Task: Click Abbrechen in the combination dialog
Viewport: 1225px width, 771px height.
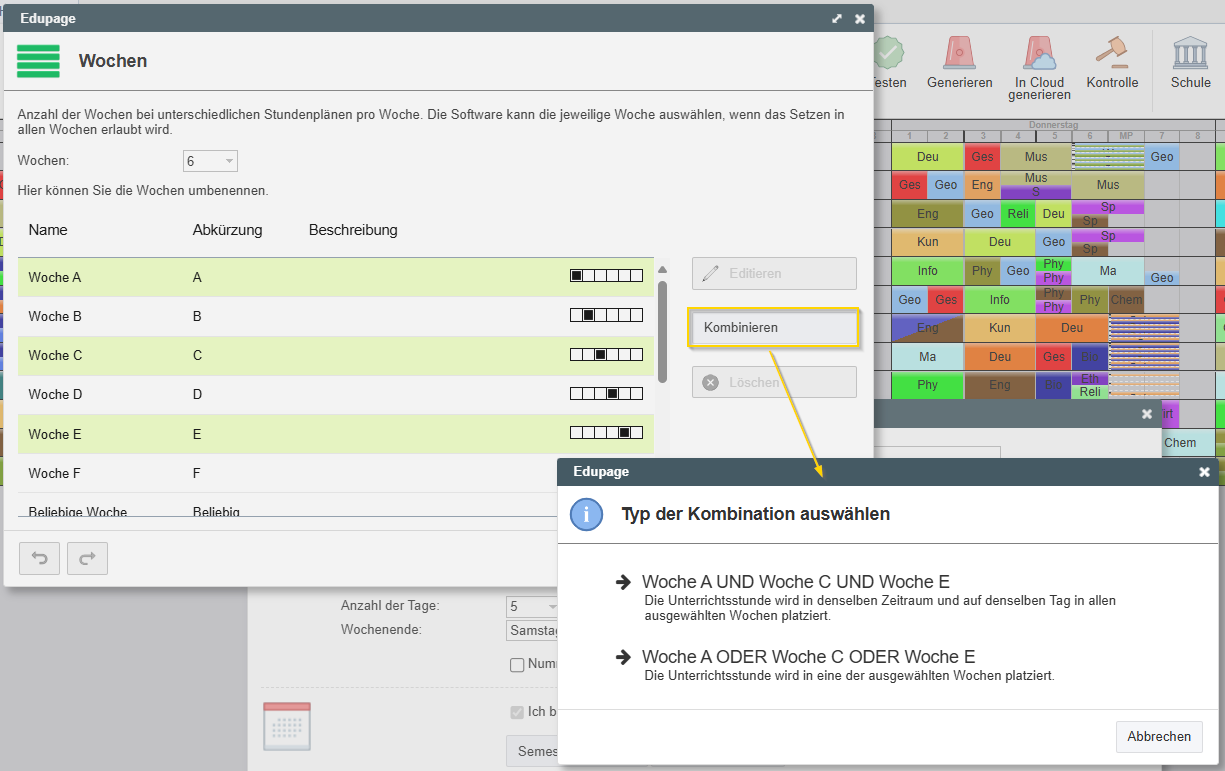Action: click(x=1159, y=736)
